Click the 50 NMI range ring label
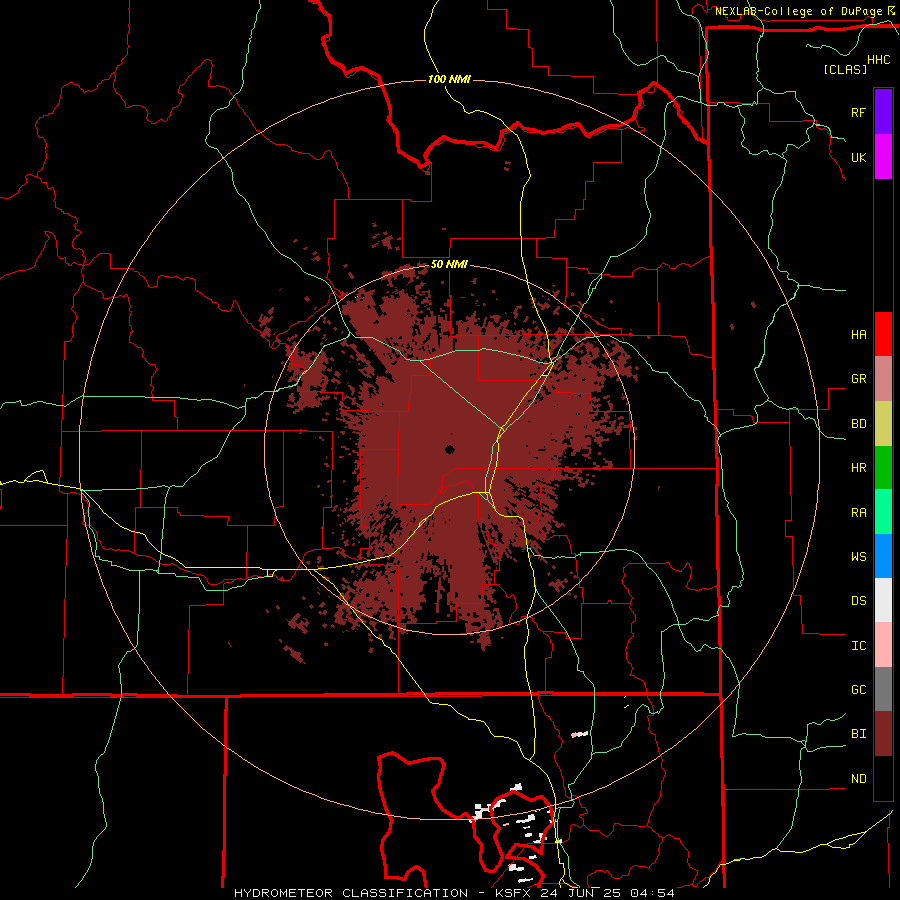Screen dimensions: 900x900 [449, 265]
